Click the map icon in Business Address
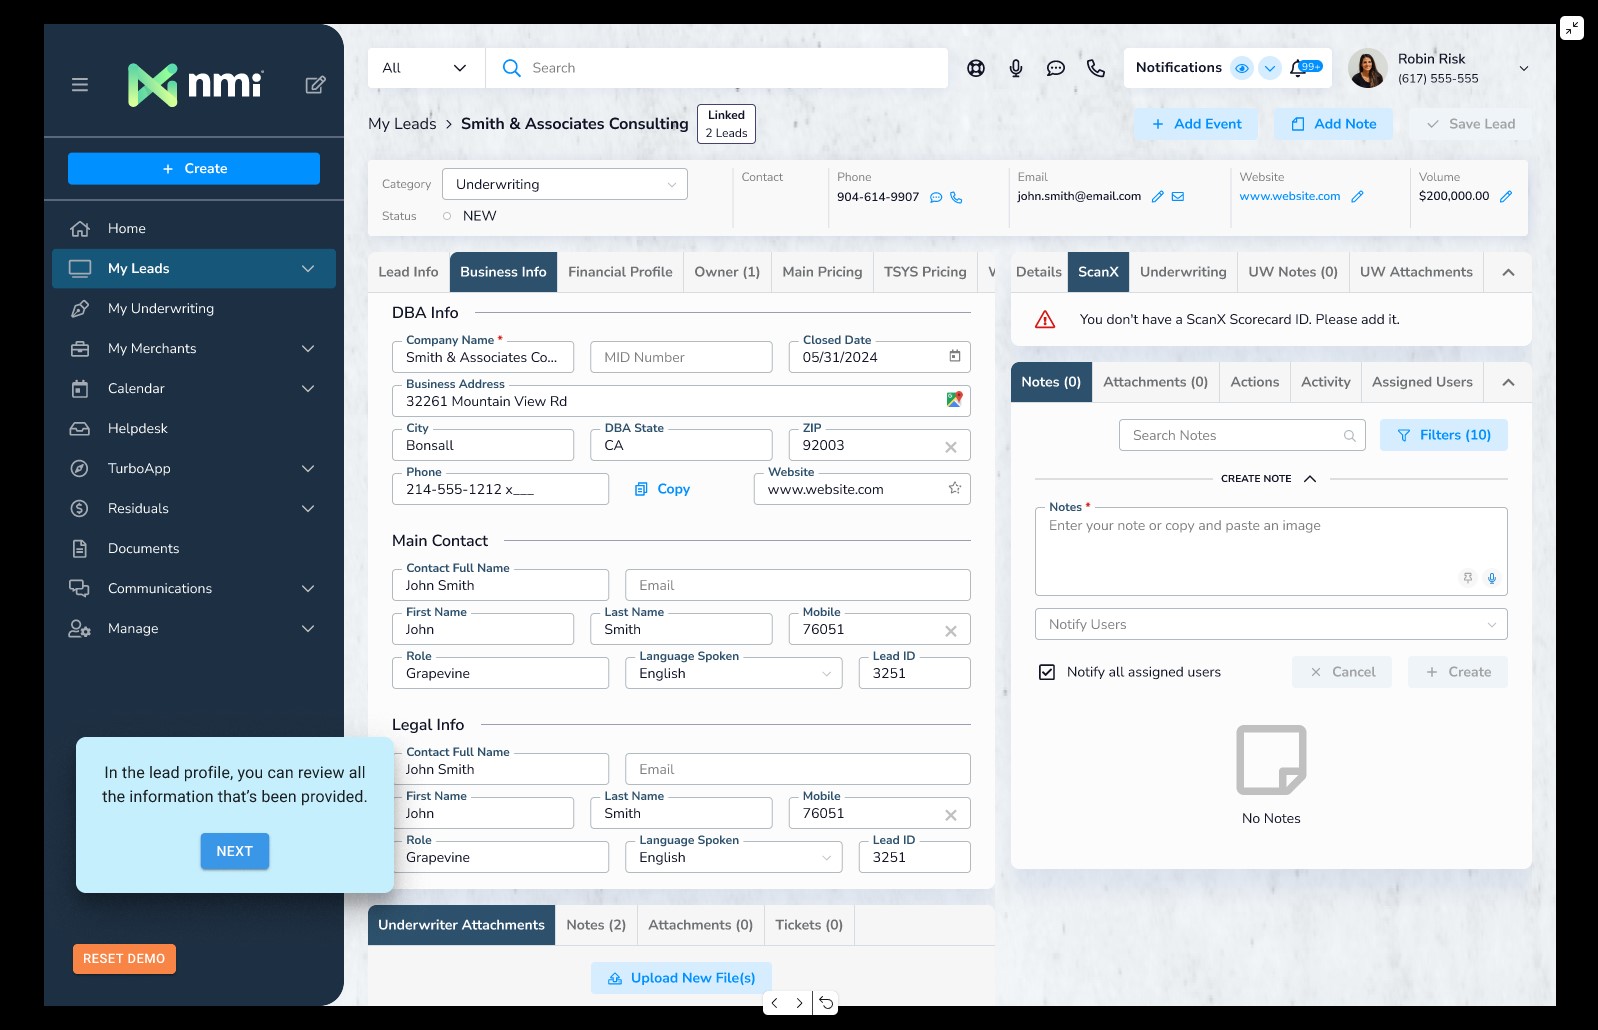 click(x=954, y=400)
